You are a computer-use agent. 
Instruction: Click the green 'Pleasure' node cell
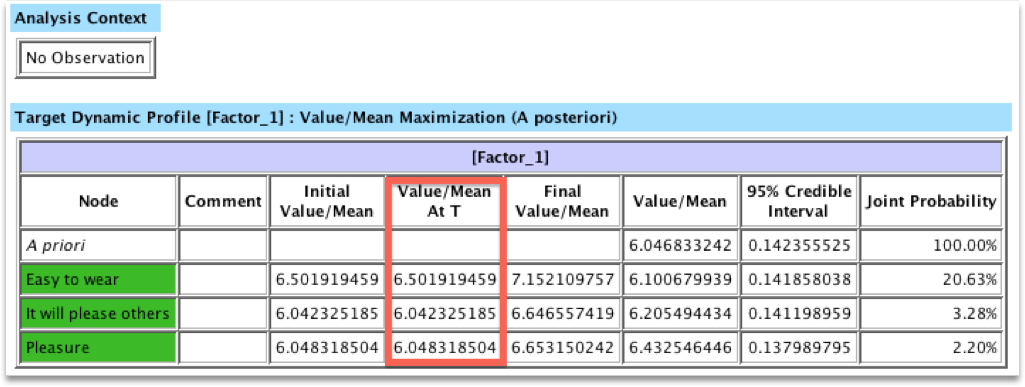point(98,347)
